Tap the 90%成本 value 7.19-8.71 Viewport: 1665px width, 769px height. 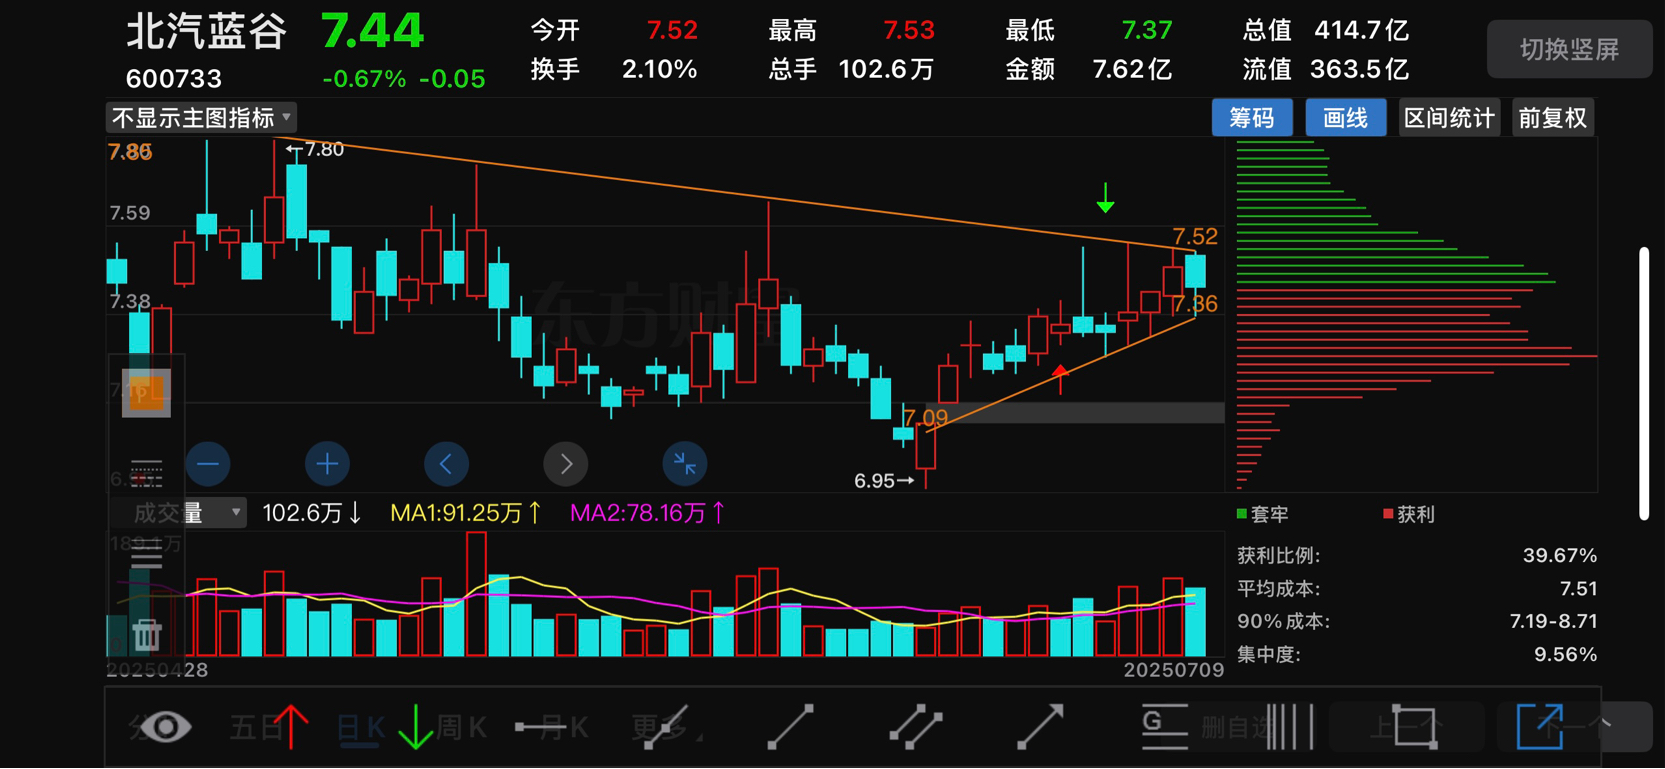(1553, 621)
